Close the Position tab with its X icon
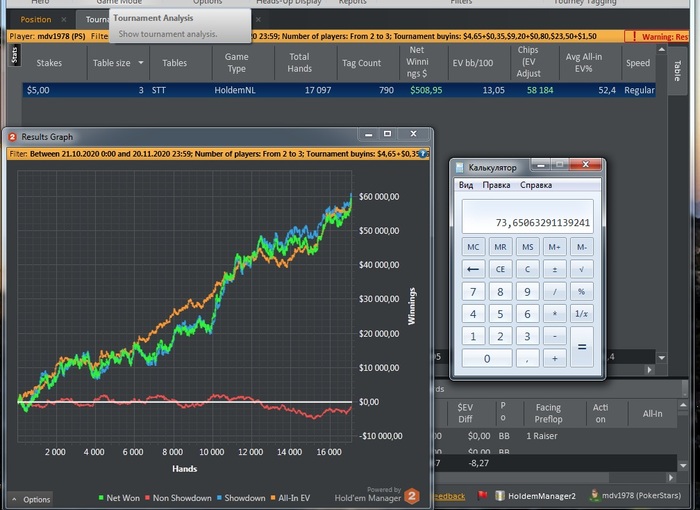 (64, 20)
